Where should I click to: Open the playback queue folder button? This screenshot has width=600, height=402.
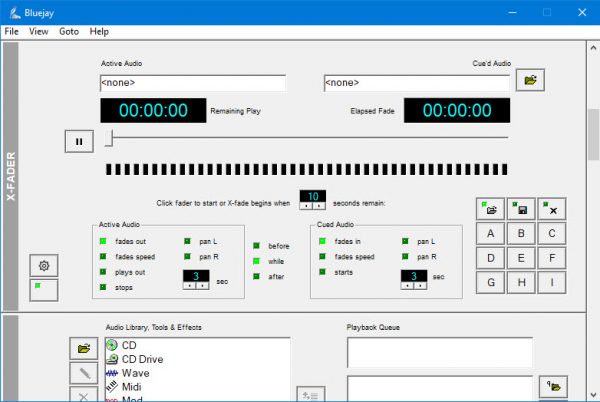(553, 387)
